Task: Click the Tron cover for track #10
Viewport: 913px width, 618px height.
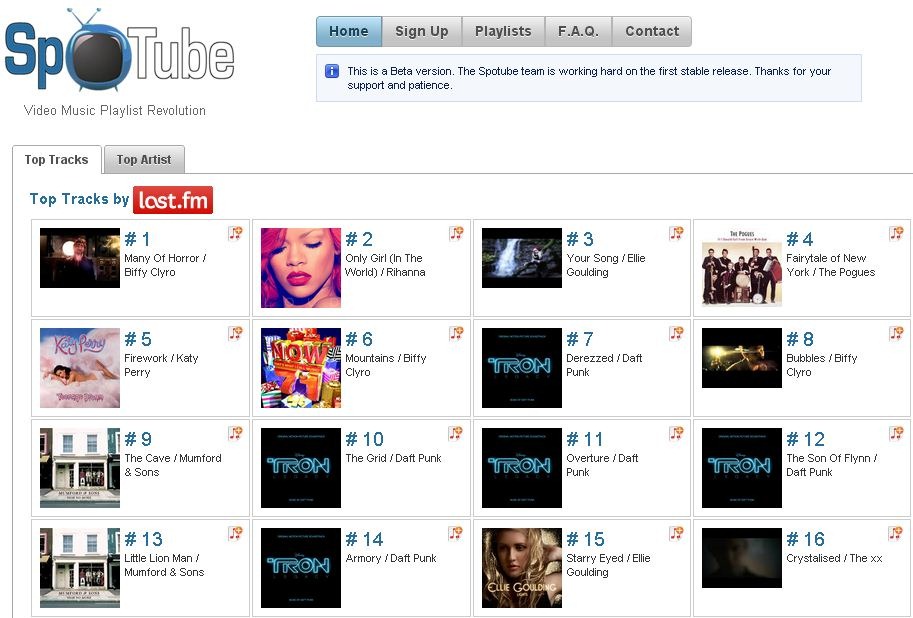Action: pos(301,468)
